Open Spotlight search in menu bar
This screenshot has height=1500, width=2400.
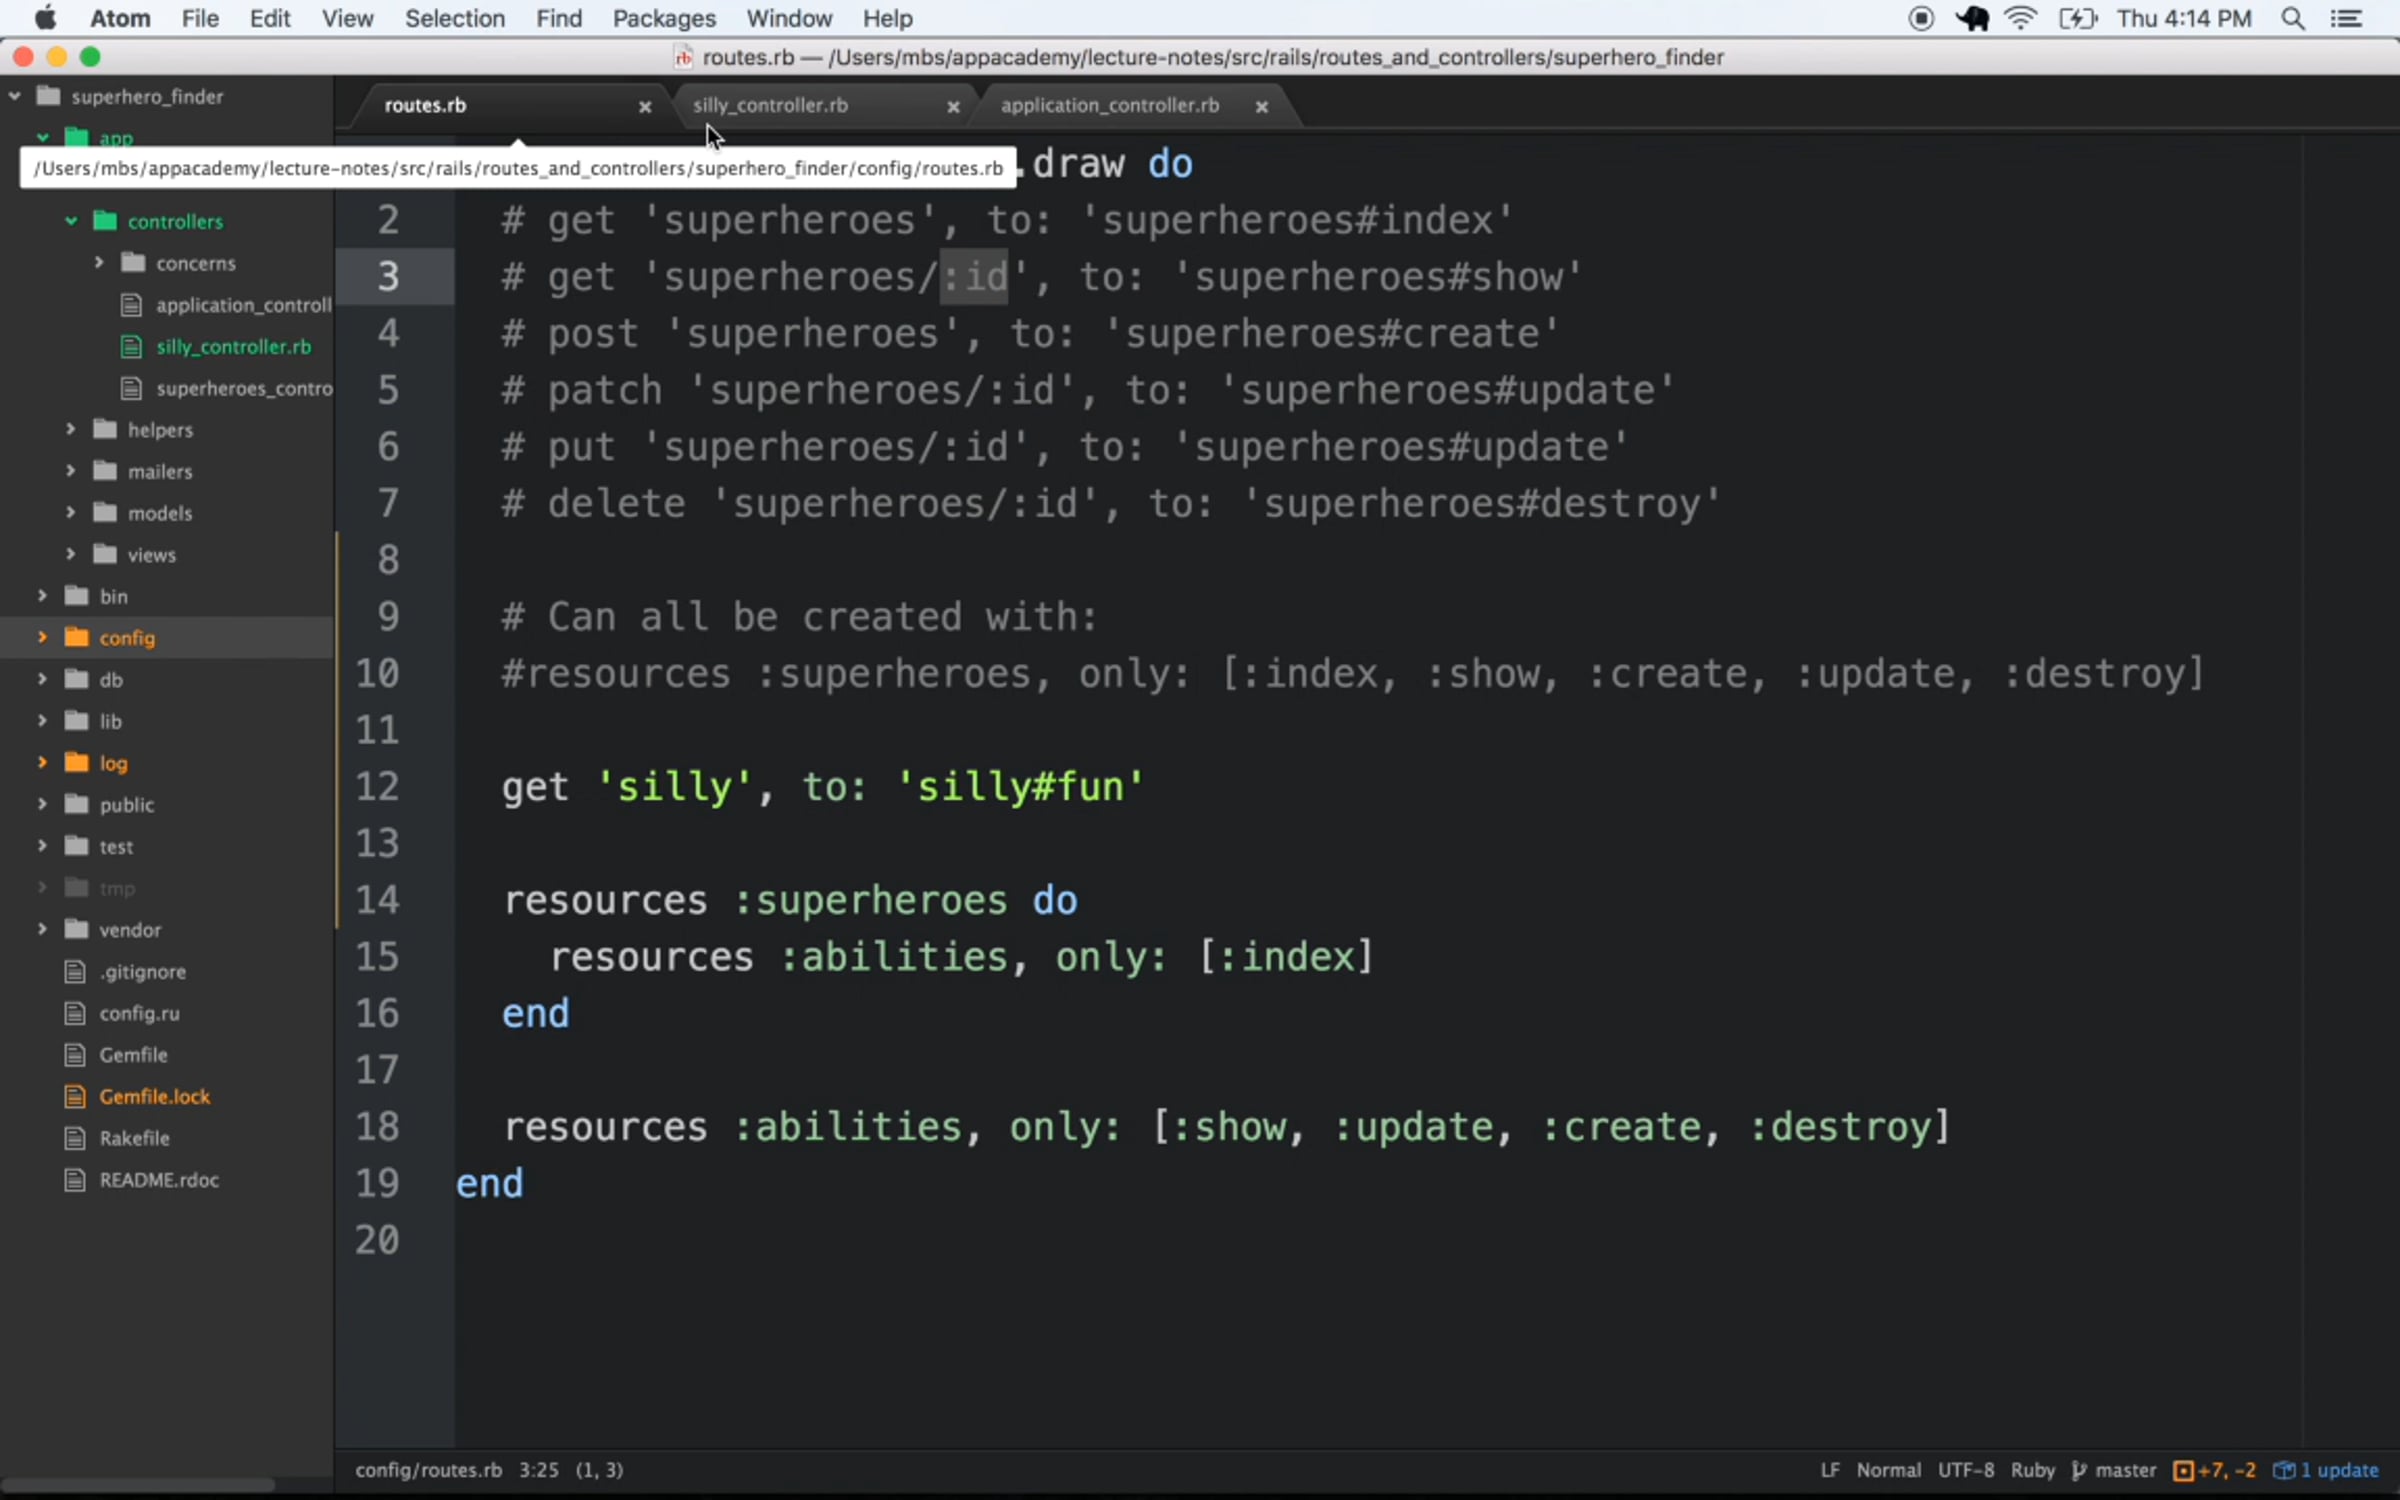(2293, 18)
